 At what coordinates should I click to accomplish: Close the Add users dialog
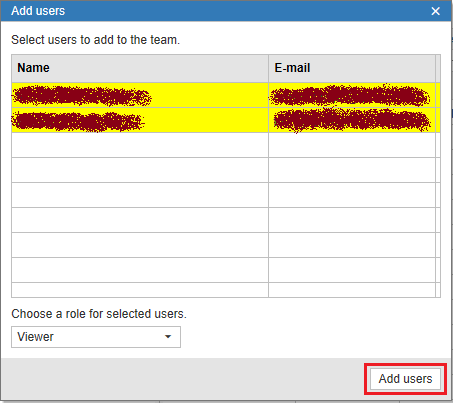pos(435,11)
